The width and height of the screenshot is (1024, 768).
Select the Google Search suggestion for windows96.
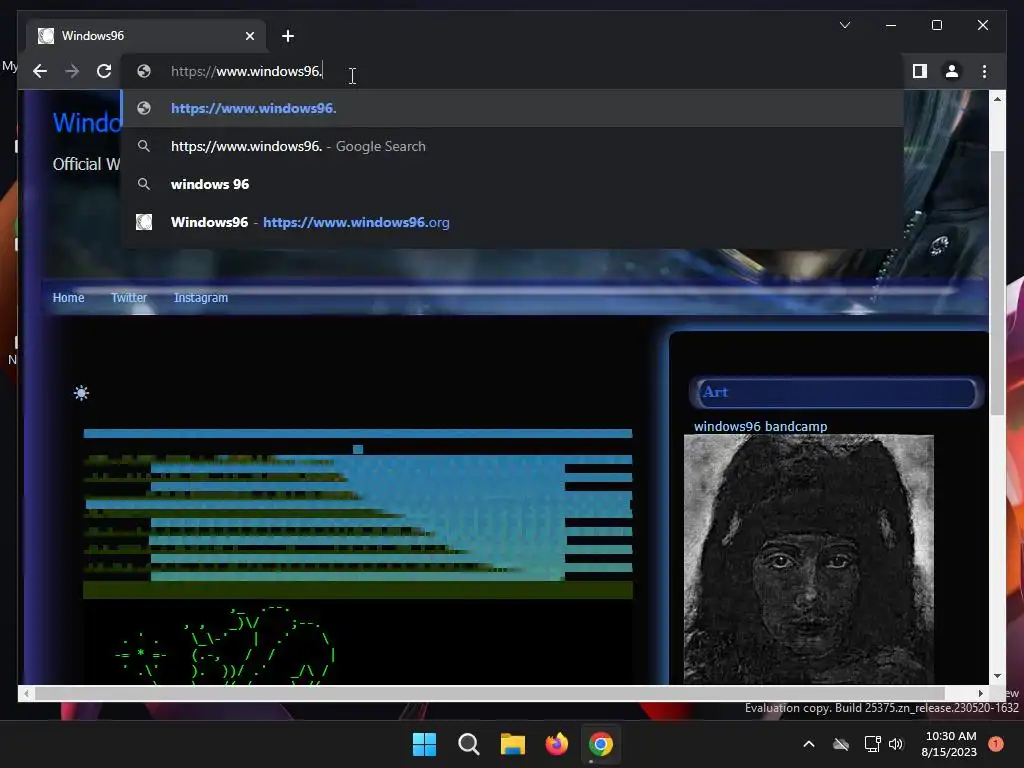coord(513,146)
